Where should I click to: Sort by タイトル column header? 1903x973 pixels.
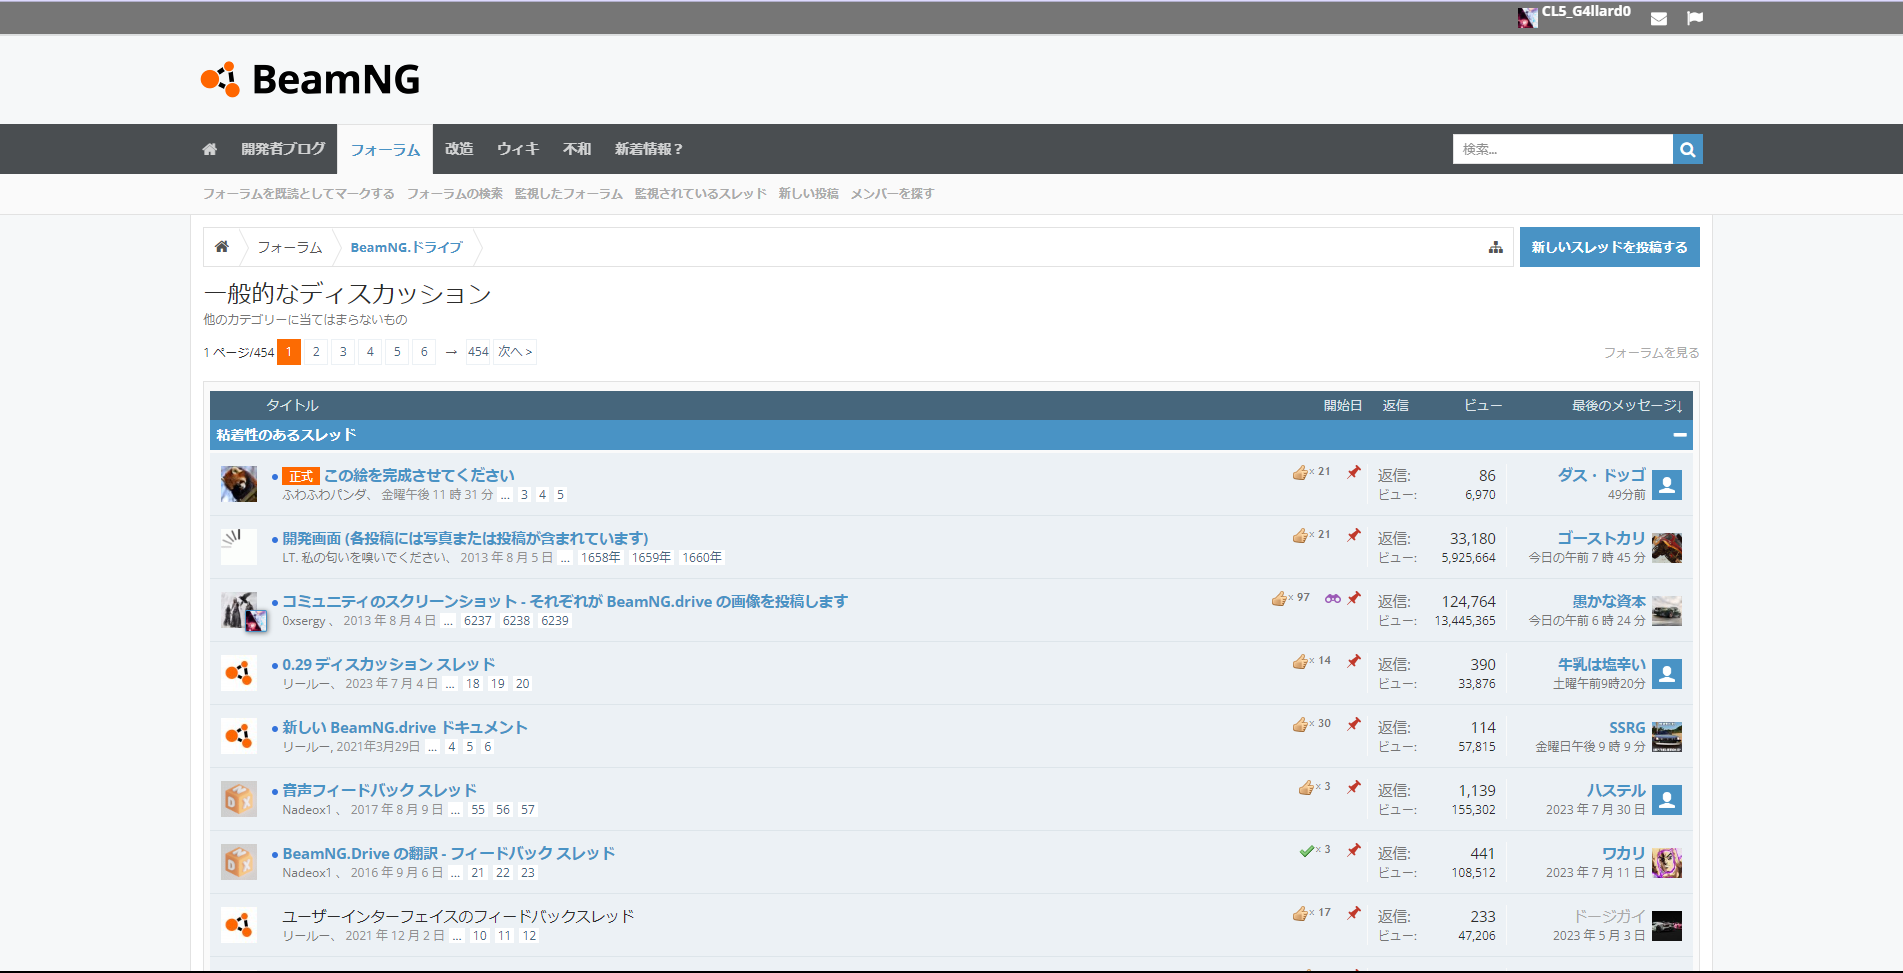pos(292,405)
